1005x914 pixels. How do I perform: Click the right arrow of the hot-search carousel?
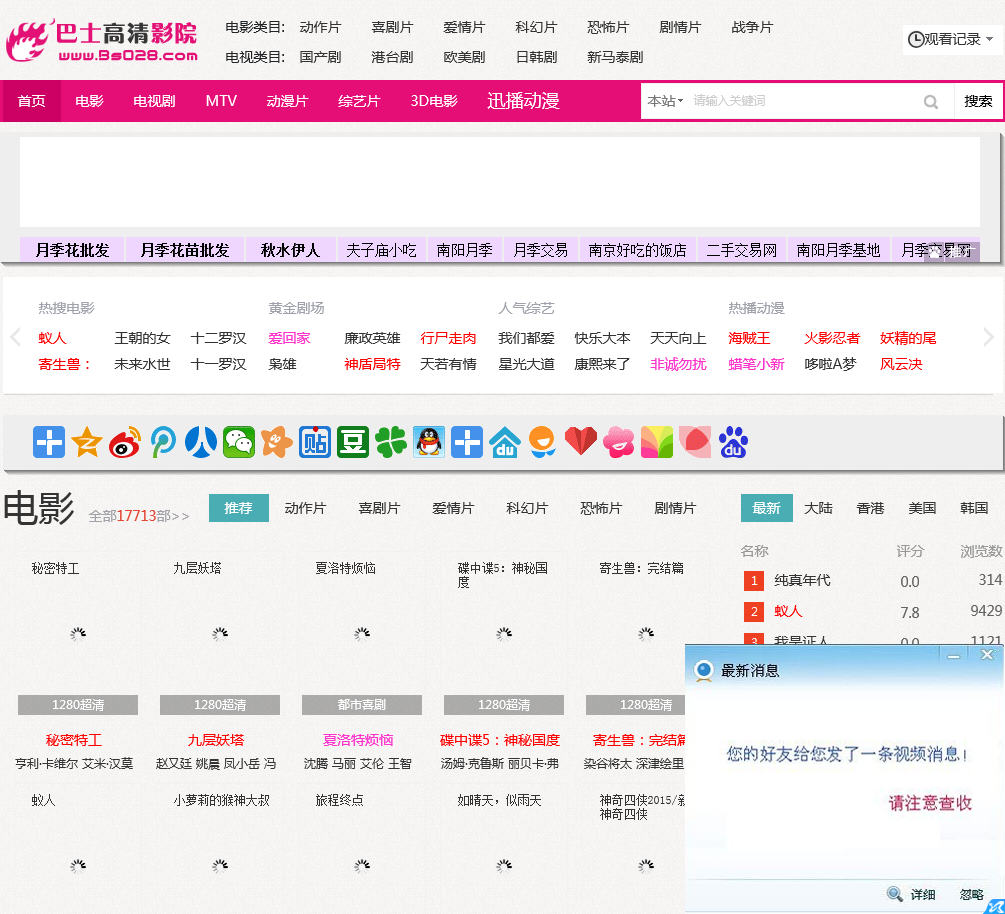[988, 338]
